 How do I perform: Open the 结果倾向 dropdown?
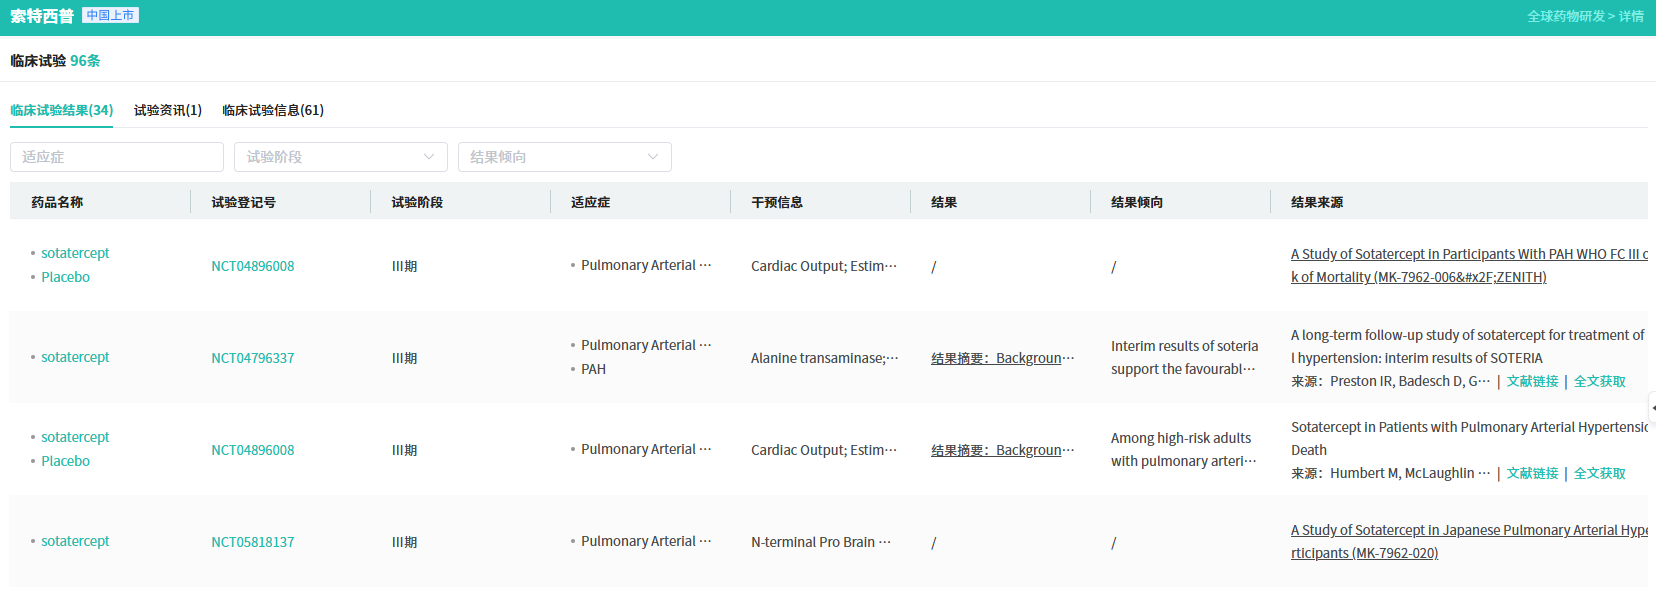pos(564,157)
